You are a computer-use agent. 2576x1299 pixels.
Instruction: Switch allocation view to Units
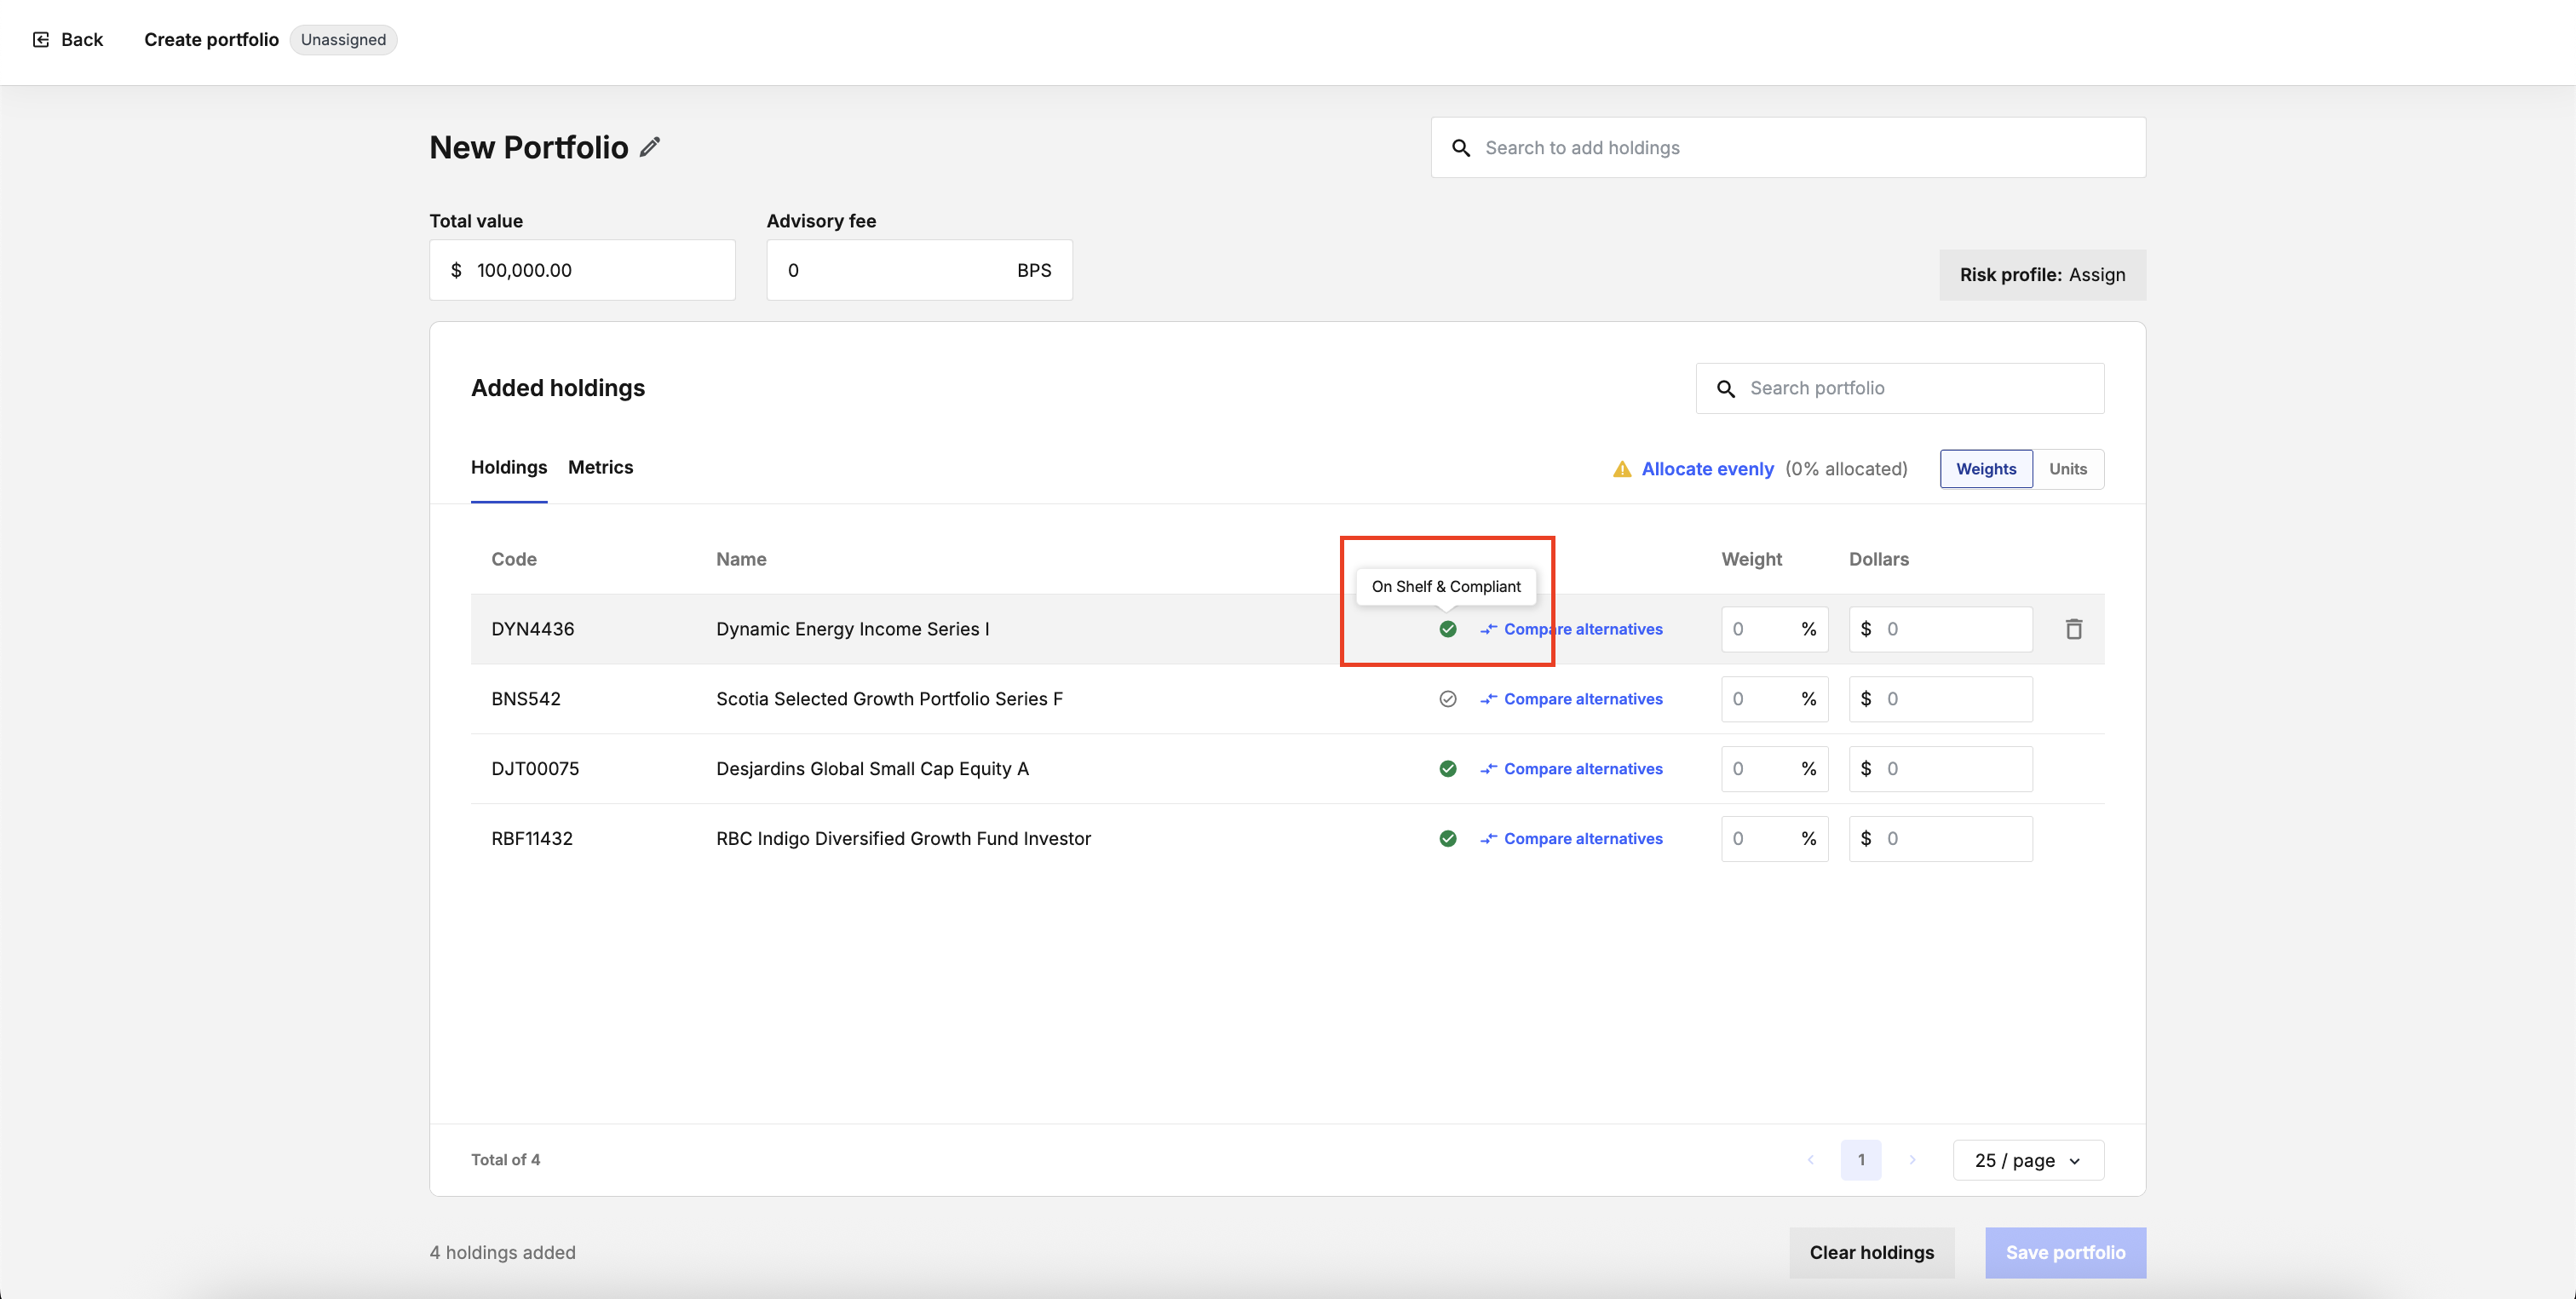pyautogui.click(x=2068, y=469)
